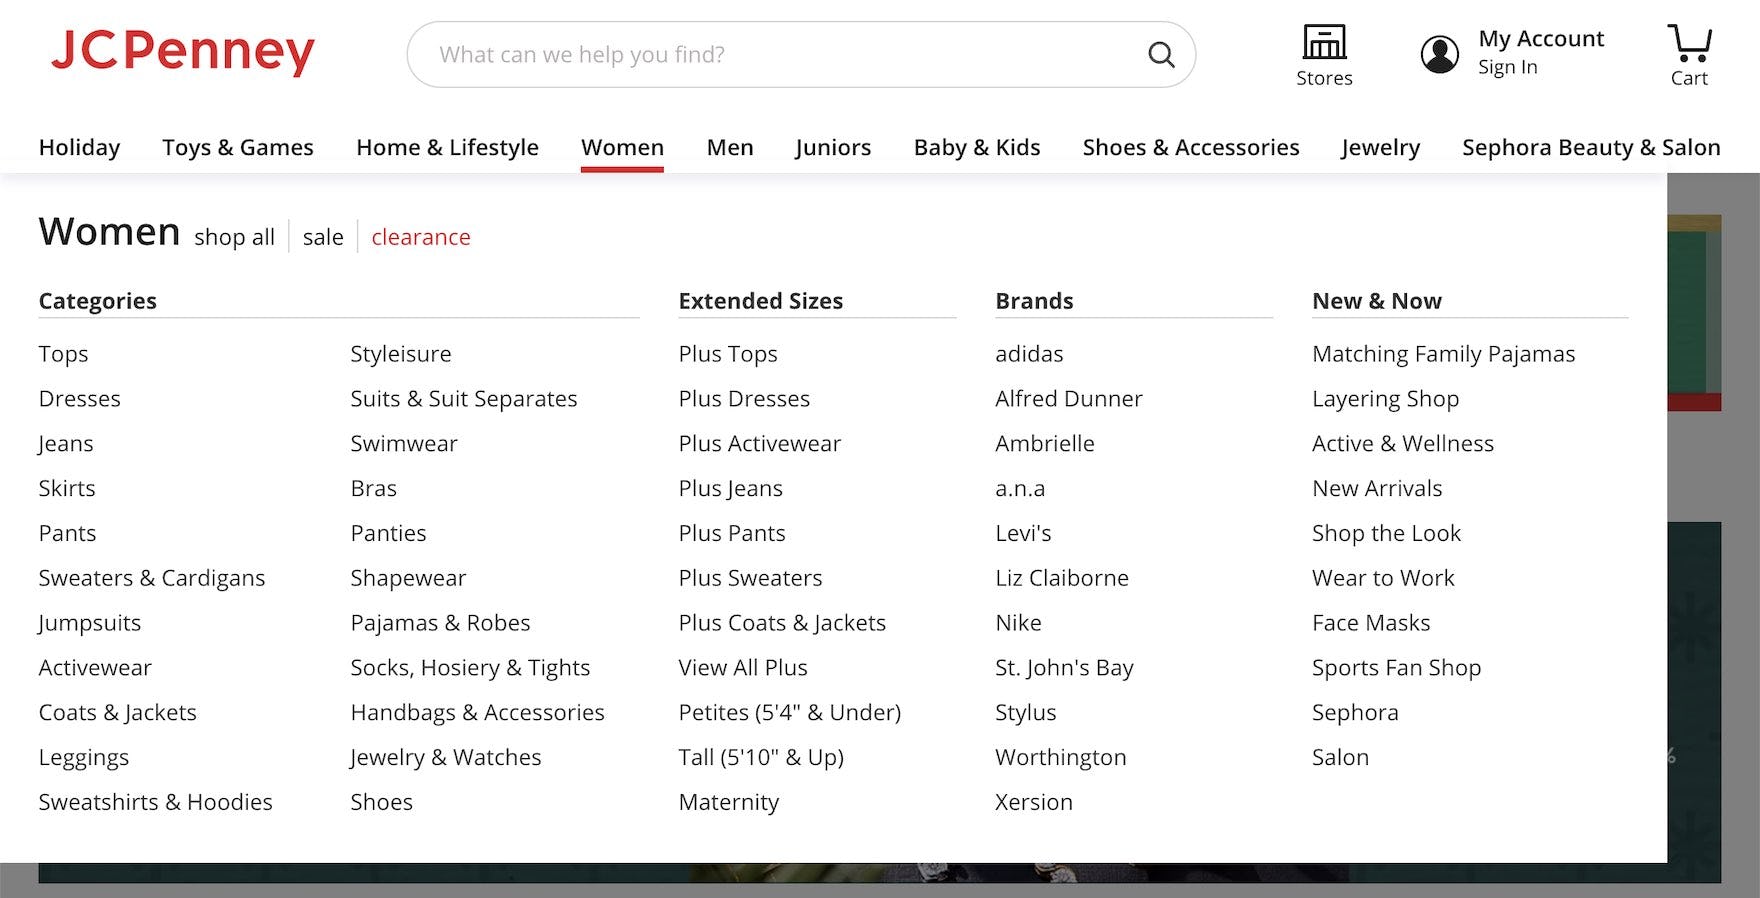Open Matching Family Pajamas link
Screen dimensions: 1760x898
pyautogui.click(x=1443, y=354)
